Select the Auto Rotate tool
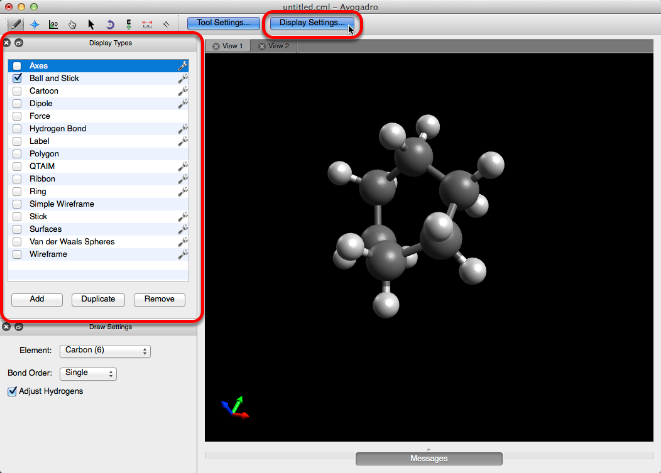 pyautogui.click(x=110, y=22)
